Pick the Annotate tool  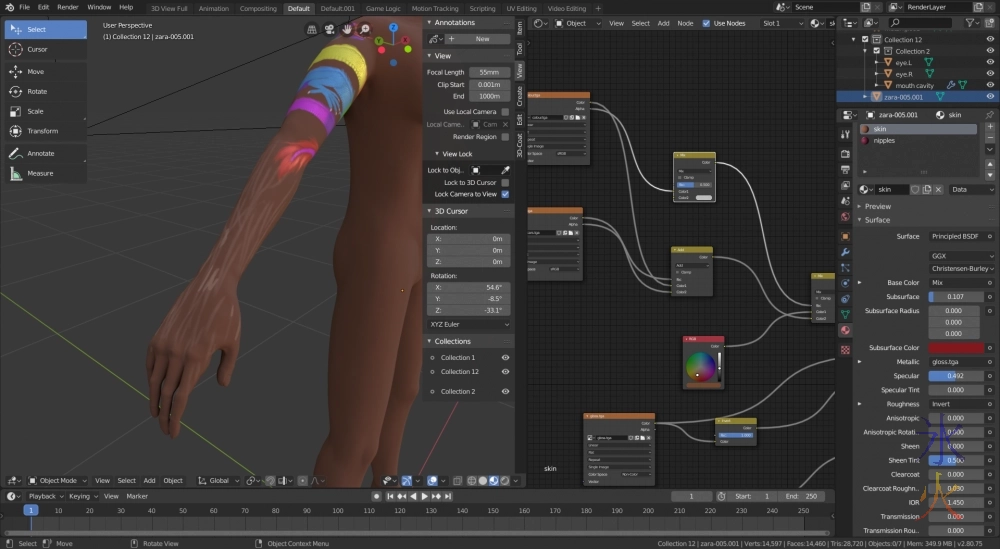pyautogui.click(x=40, y=153)
